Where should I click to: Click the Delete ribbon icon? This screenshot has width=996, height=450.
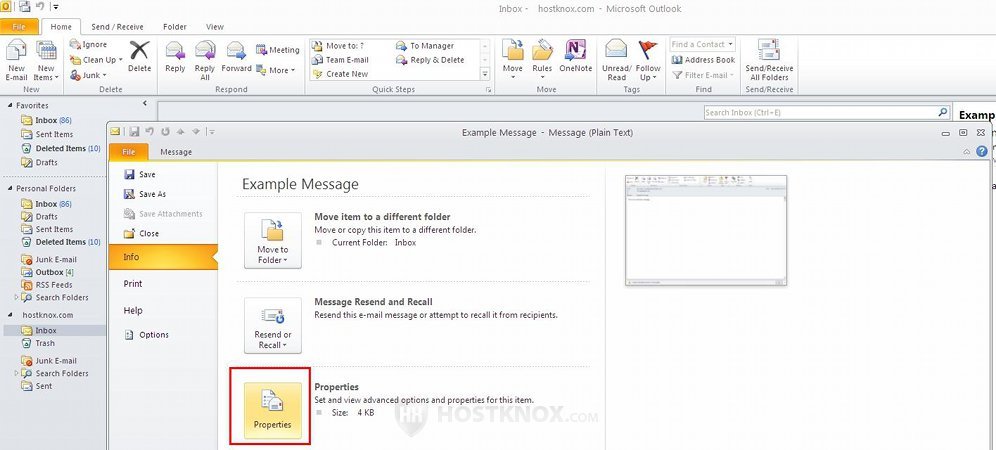(x=139, y=56)
